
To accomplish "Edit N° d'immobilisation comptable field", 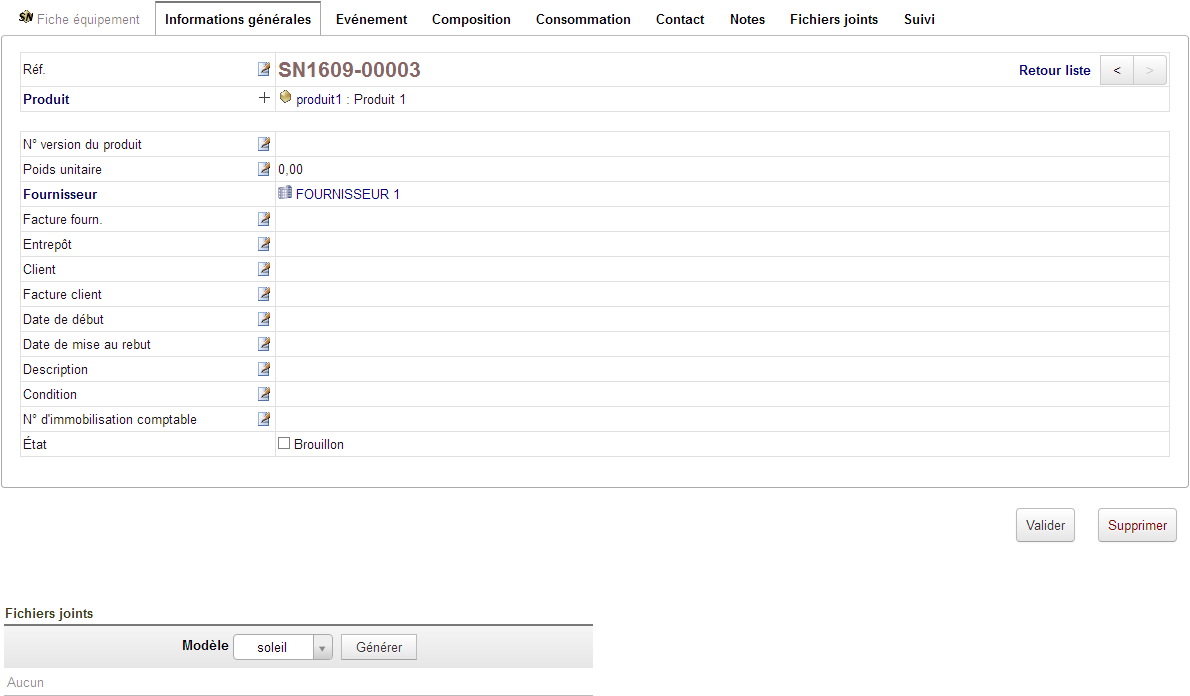I will point(263,418).
